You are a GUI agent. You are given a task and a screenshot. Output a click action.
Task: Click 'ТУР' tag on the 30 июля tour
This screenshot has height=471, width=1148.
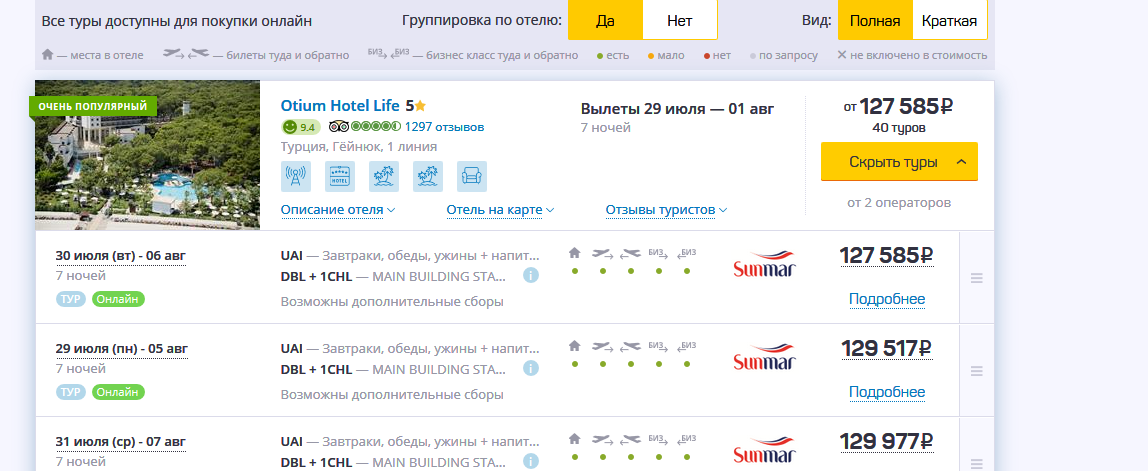click(71, 299)
